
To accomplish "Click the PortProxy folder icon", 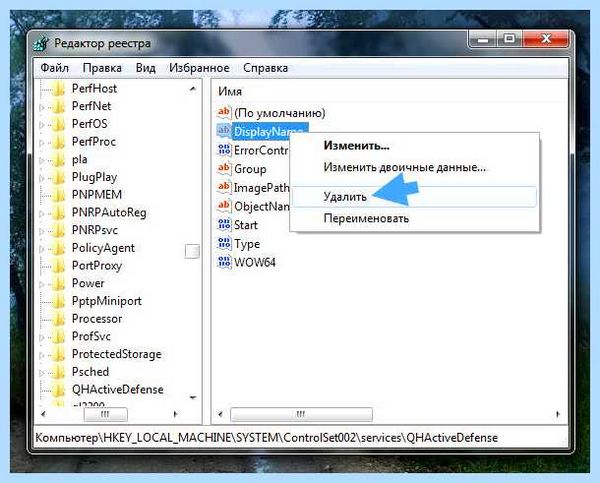I will [59, 265].
